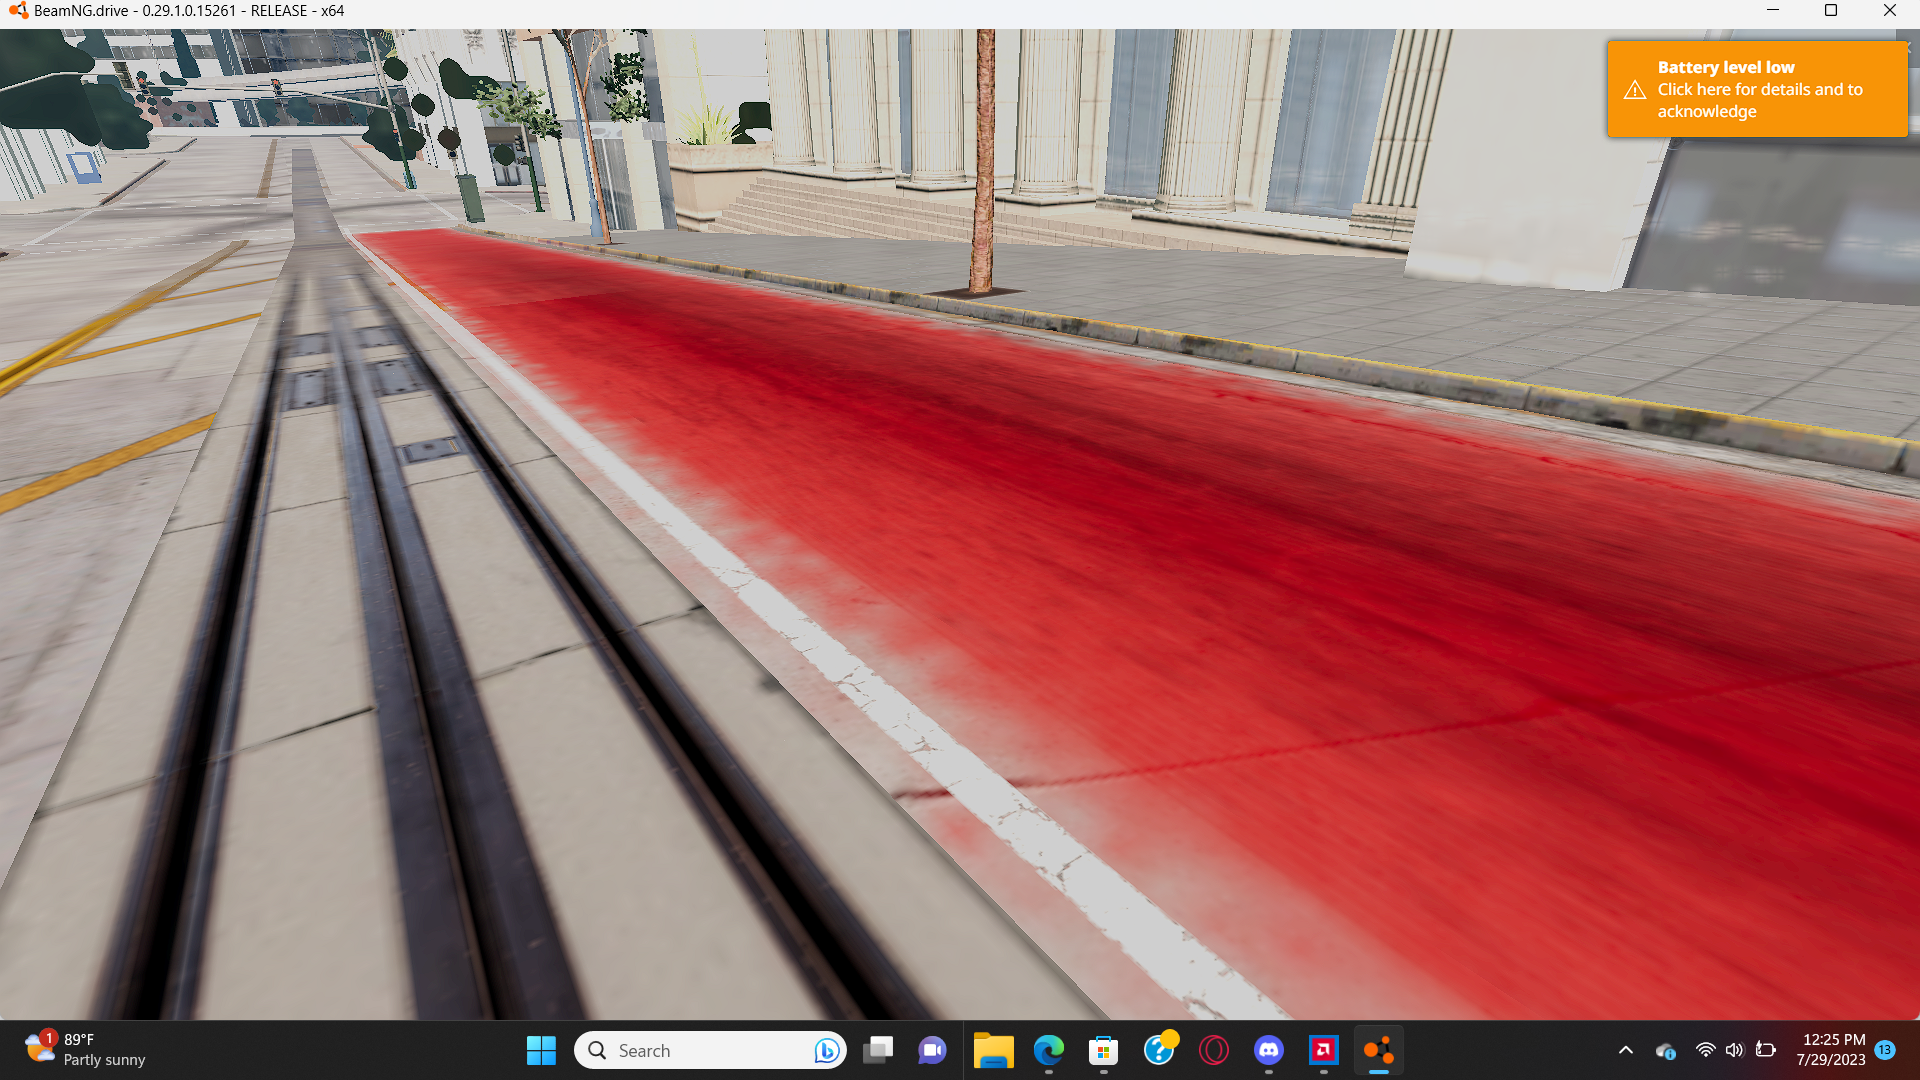1920x1080 pixels.
Task: Open Microsoft Store from taskbar
Action: pos(1103,1050)
